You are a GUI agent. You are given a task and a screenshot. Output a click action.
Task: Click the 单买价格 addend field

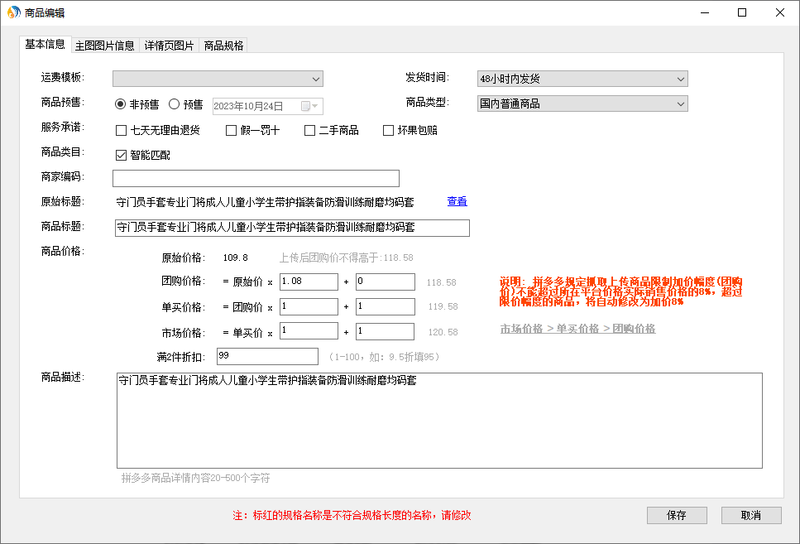point(385,307)
